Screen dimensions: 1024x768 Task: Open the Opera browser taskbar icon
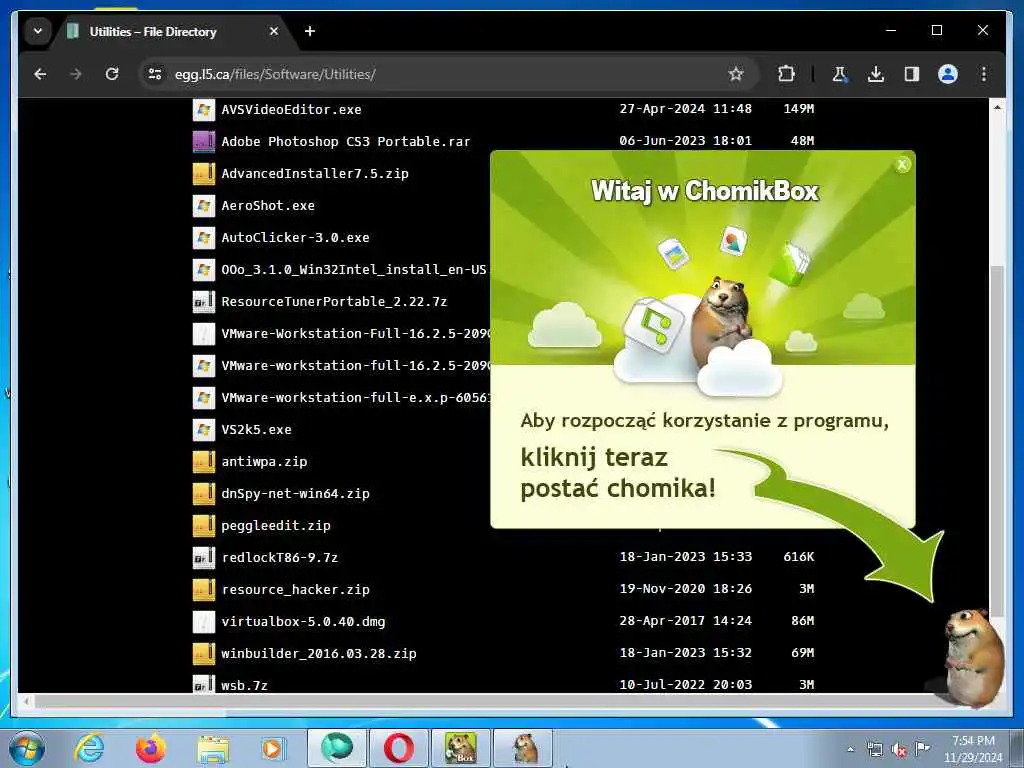pos(398,748)
